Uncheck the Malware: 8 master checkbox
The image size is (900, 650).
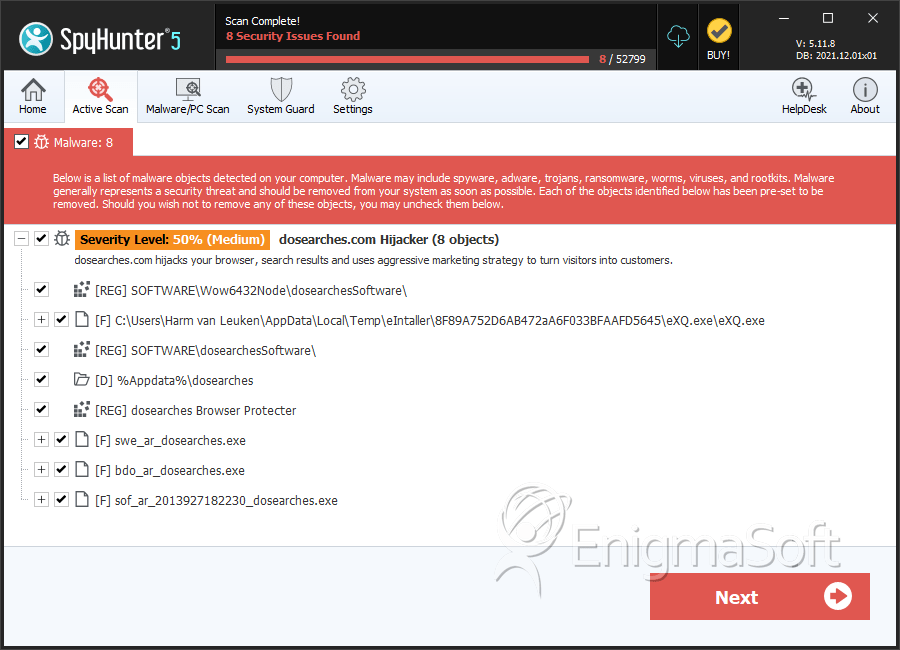point(21,142)
